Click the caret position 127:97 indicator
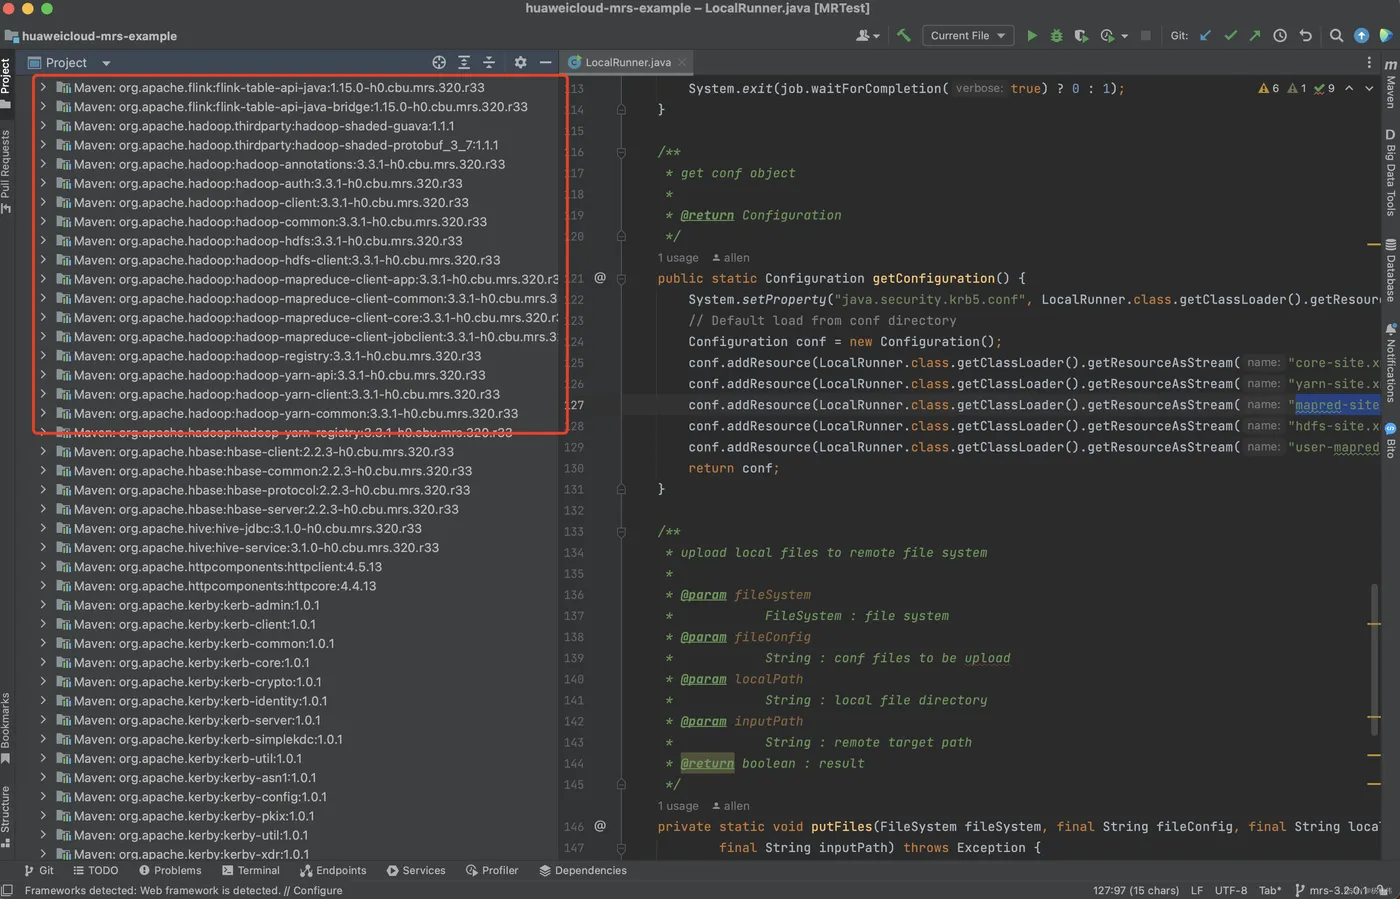The height and width of the screenshot is (899, 1400). 1136,890
